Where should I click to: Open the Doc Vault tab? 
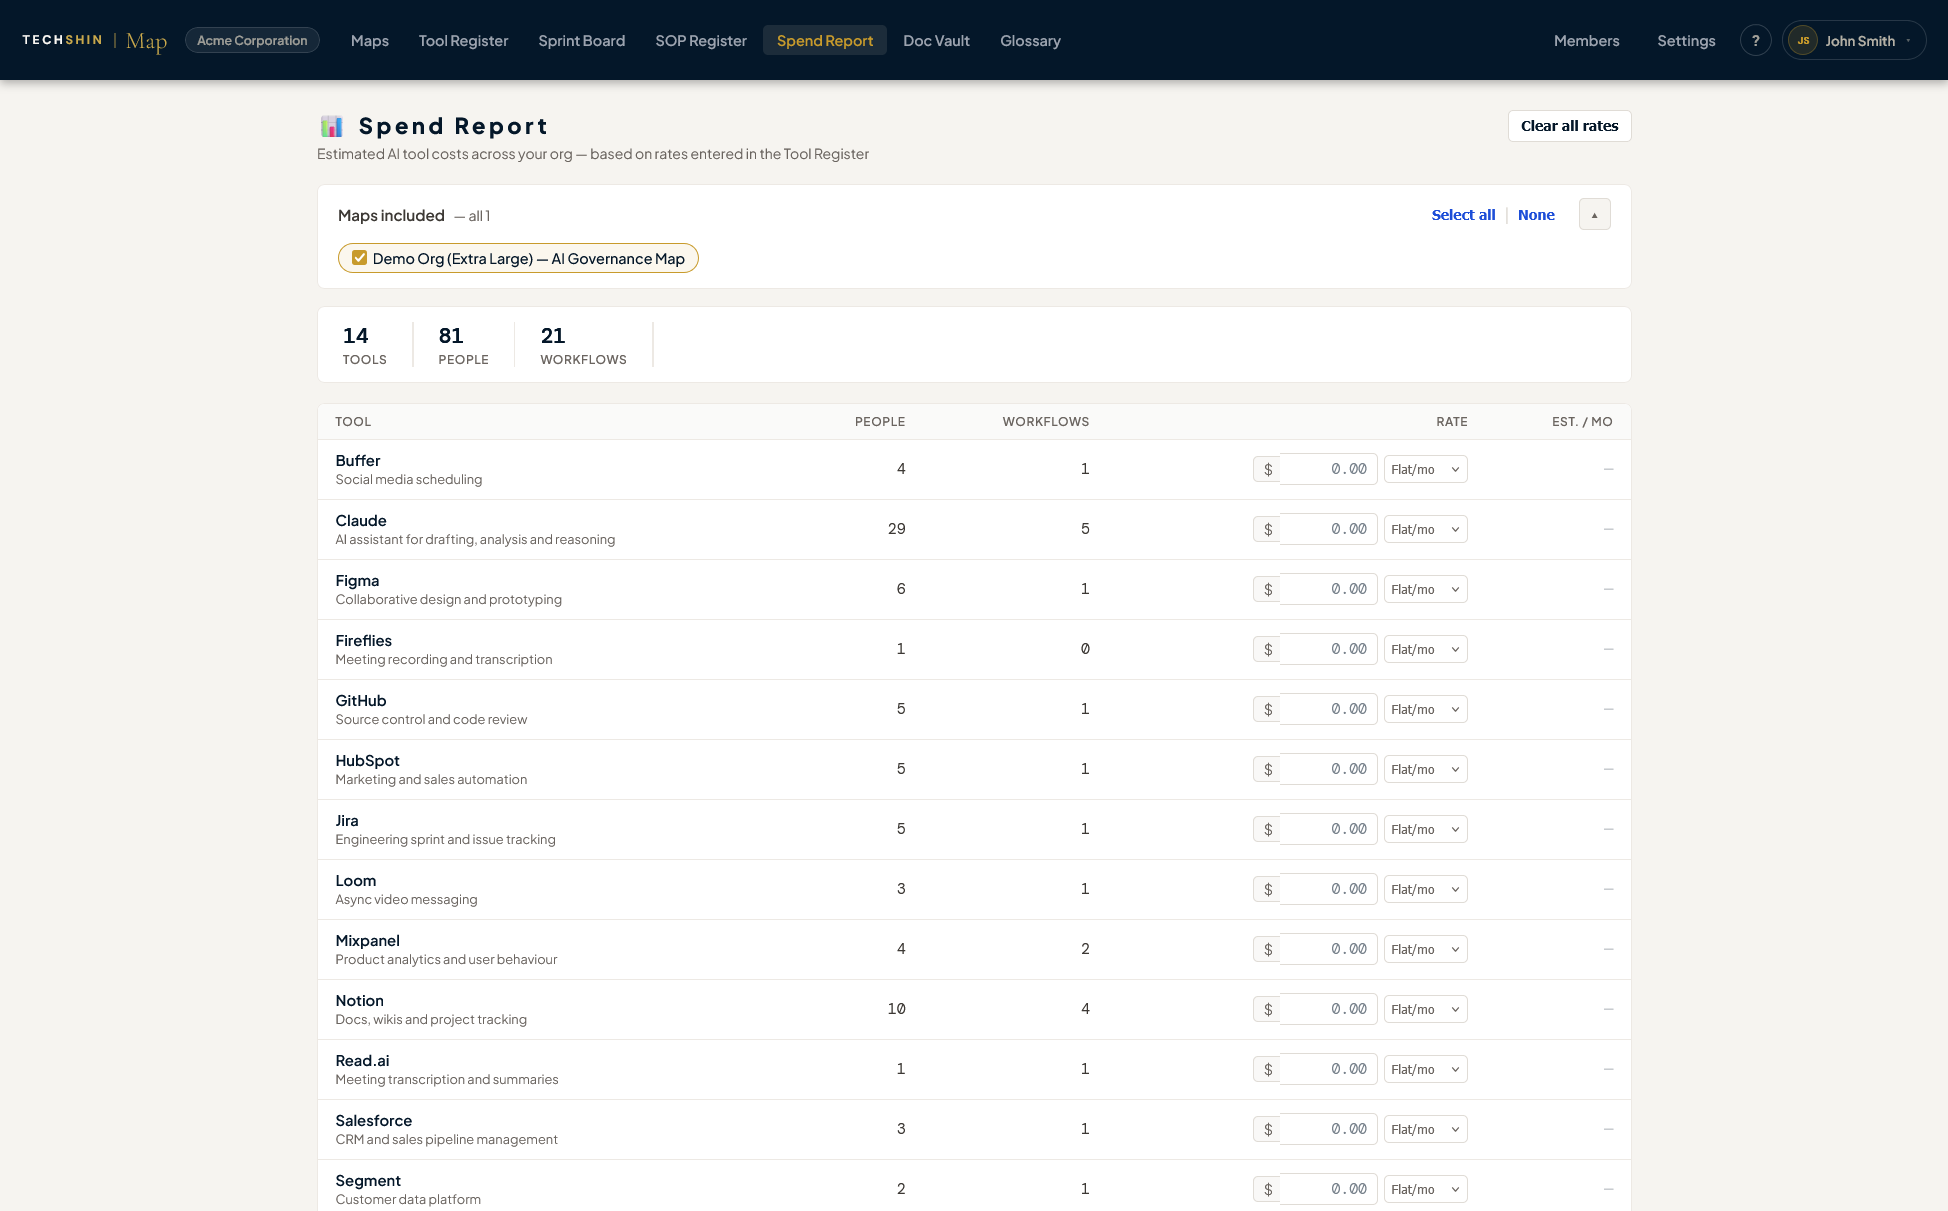936,40
